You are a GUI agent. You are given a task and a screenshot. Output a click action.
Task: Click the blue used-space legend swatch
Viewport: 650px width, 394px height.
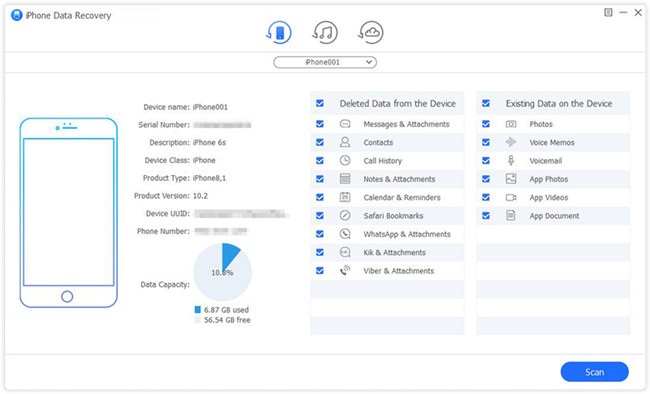click(x=198, y=310)
